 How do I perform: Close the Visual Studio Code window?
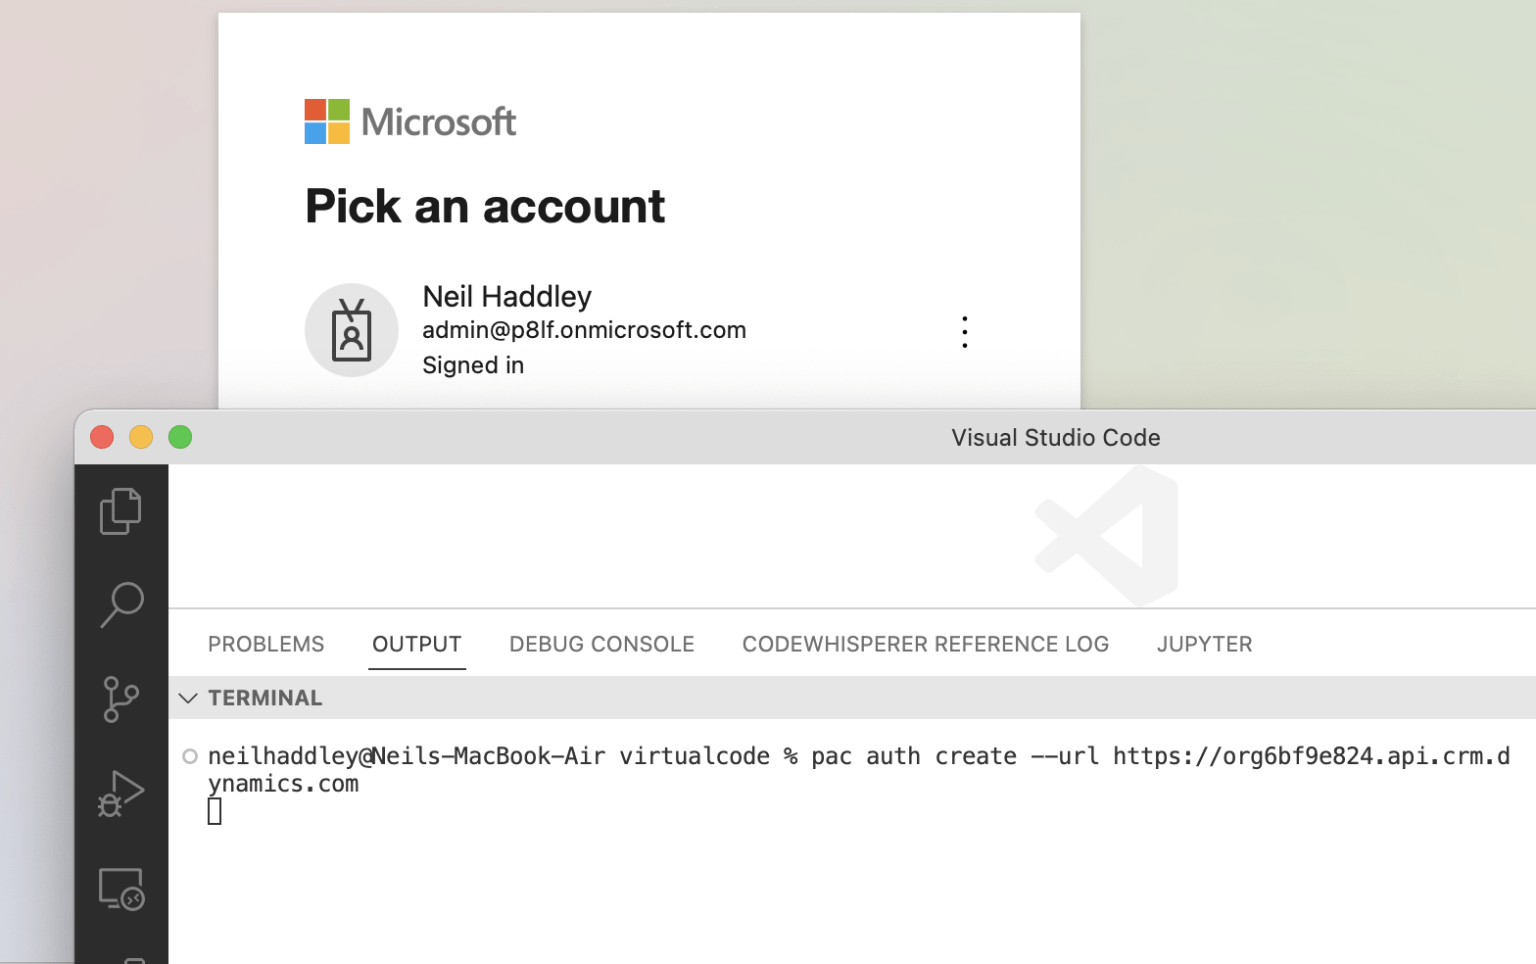pos(102,437)
